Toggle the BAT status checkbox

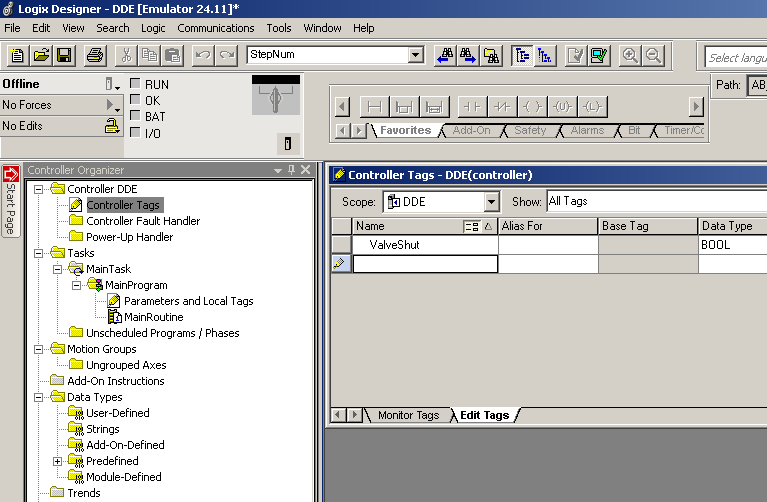[x=135, y=116]
